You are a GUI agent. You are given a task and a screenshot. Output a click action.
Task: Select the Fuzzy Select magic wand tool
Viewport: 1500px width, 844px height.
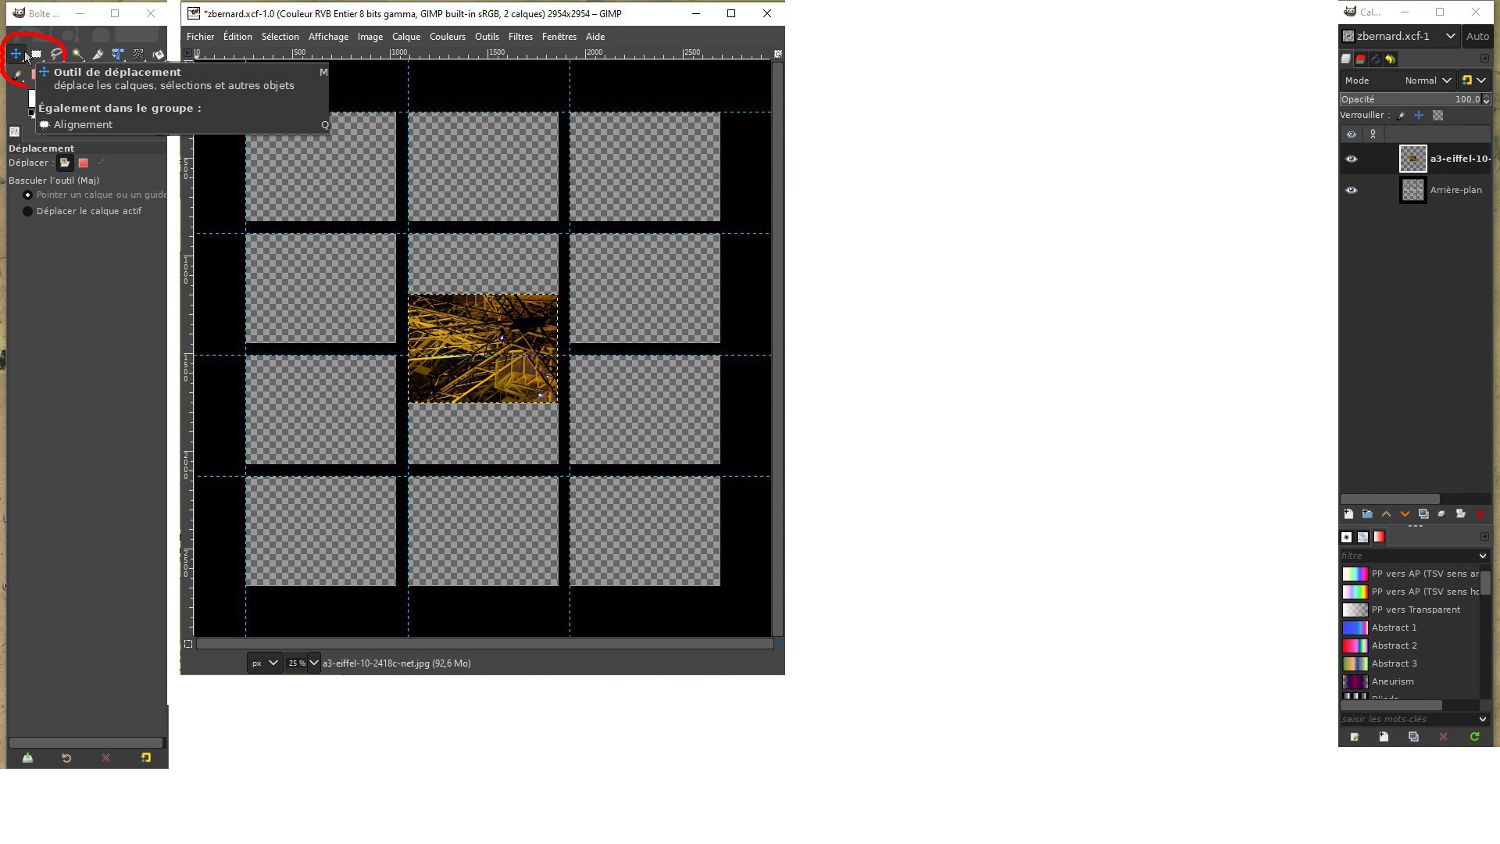coord(77,54)
